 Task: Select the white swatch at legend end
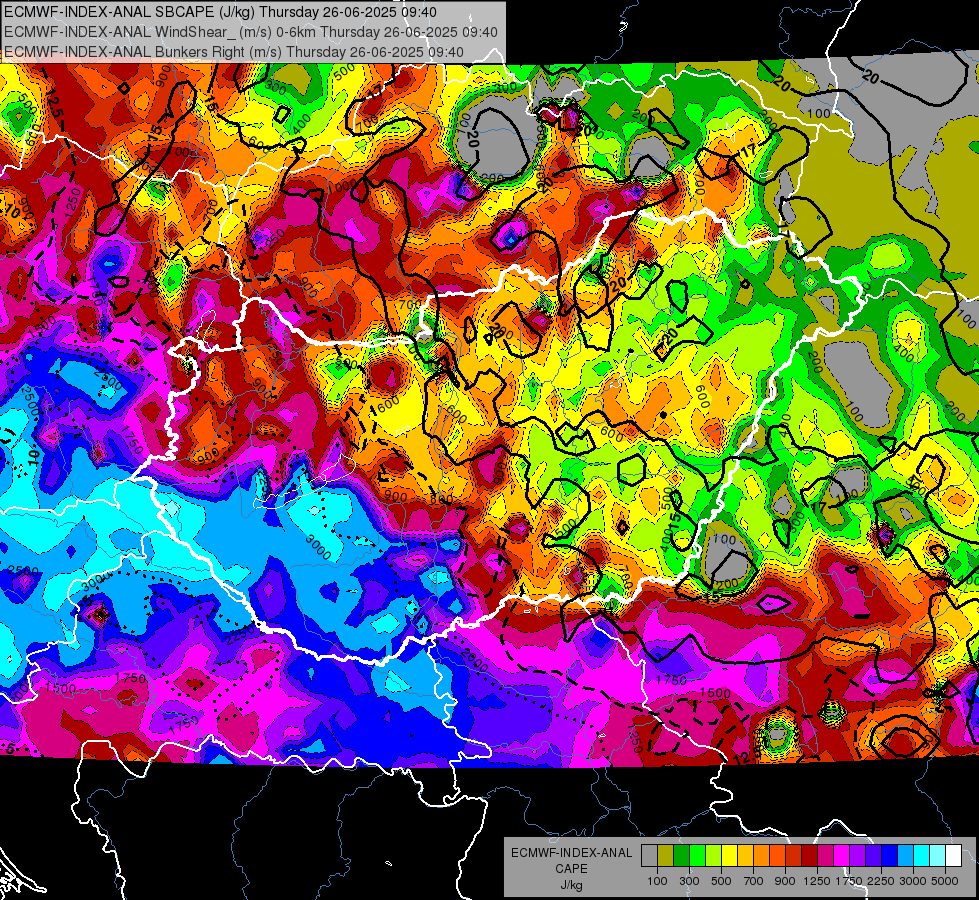pos(953,856)
